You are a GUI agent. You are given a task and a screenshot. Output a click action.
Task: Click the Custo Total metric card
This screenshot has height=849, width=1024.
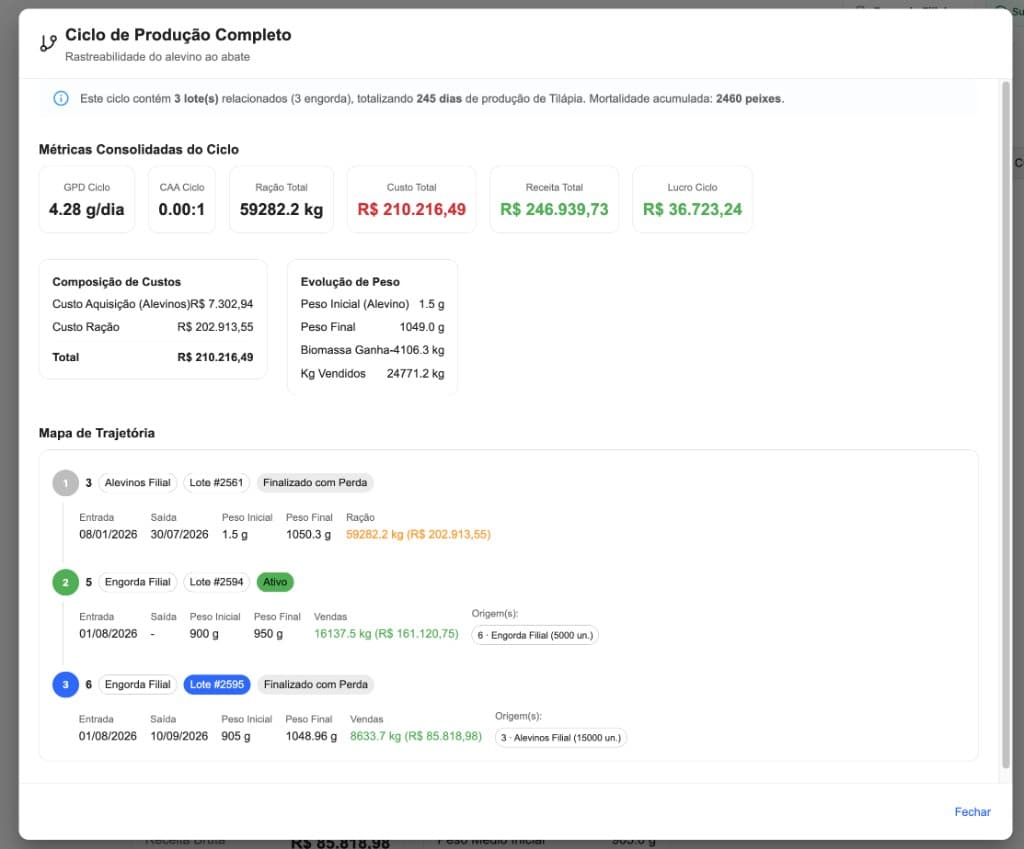[x=411, y=199]
